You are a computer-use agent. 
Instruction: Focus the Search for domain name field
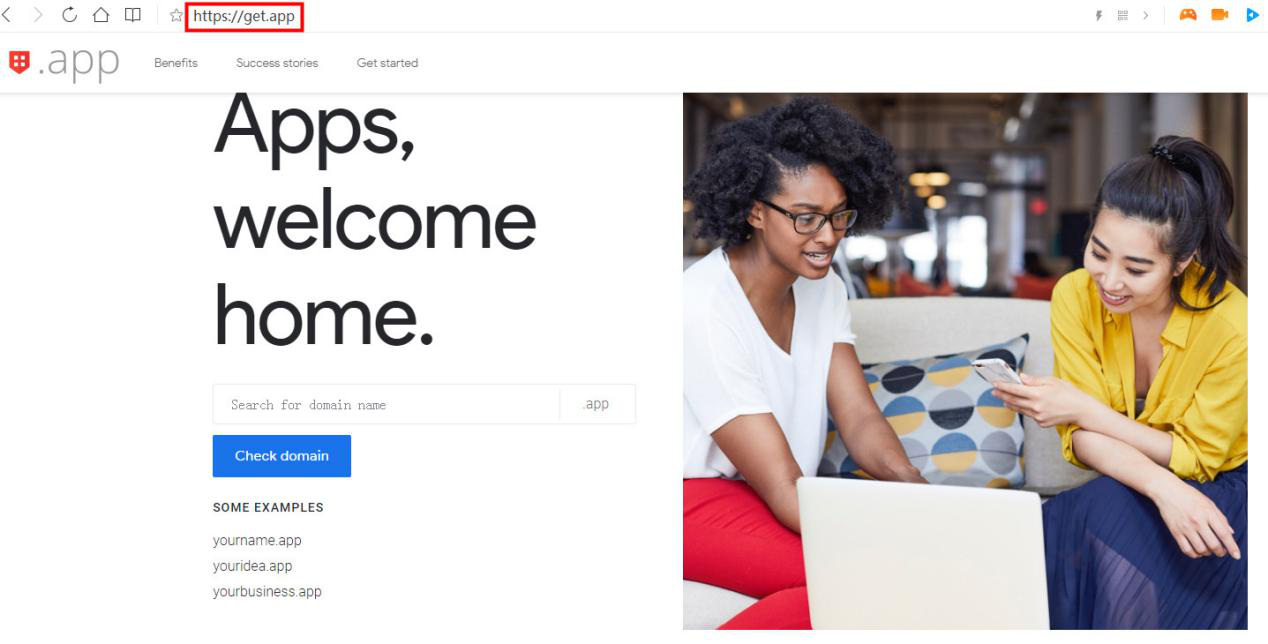(x=386, y=404)
